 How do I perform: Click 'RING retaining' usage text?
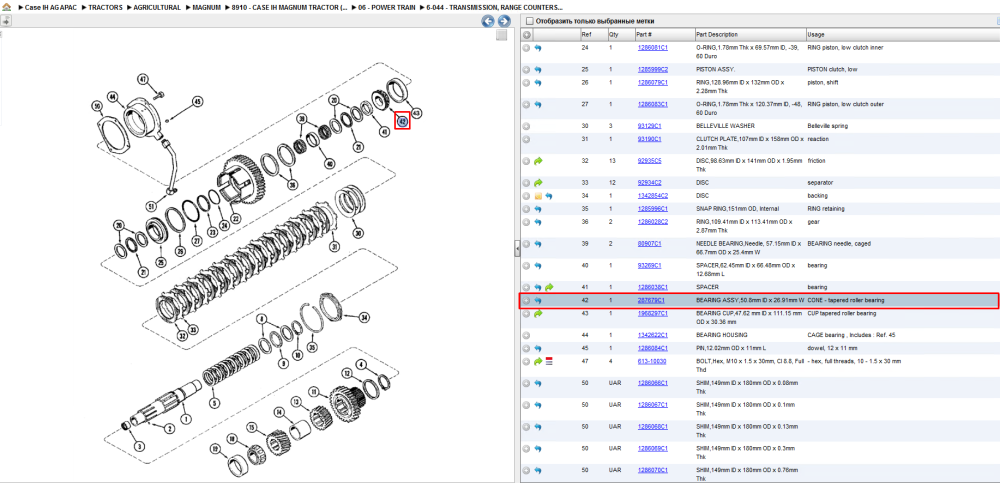click(827, 209)
